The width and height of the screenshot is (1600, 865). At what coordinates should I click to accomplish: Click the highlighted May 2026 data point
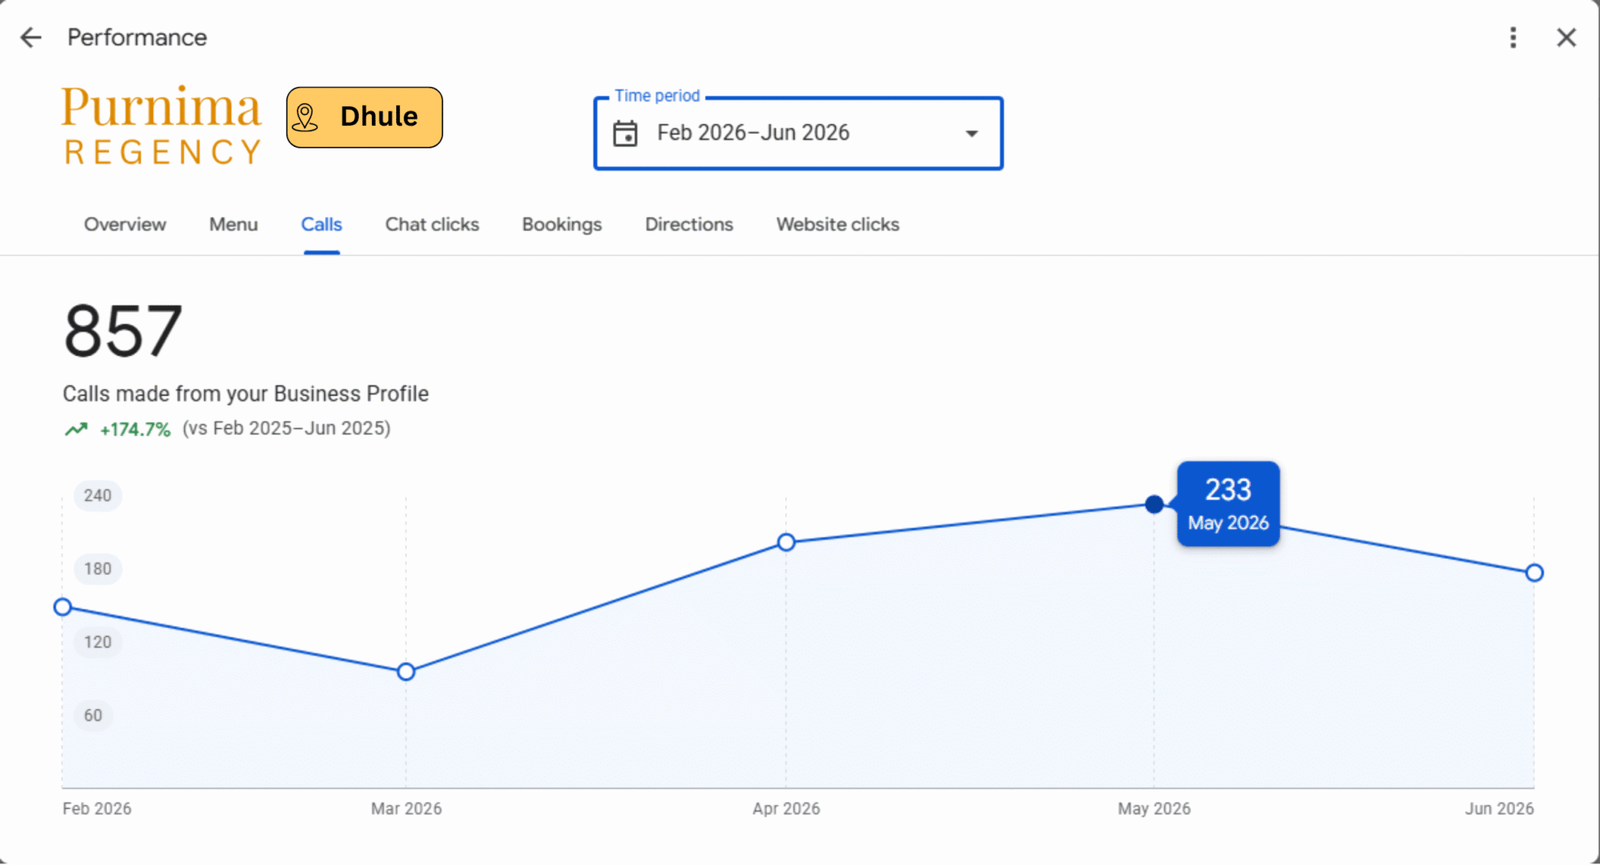[x=1154, y=504]
